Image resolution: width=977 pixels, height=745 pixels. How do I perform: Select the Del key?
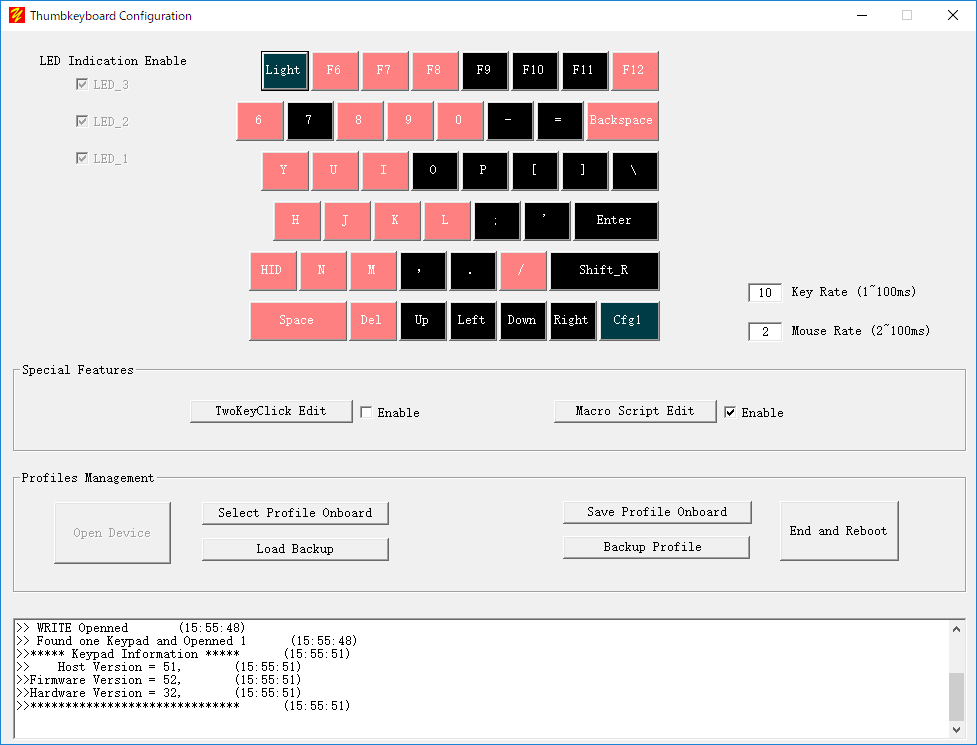tap(373, 321)
